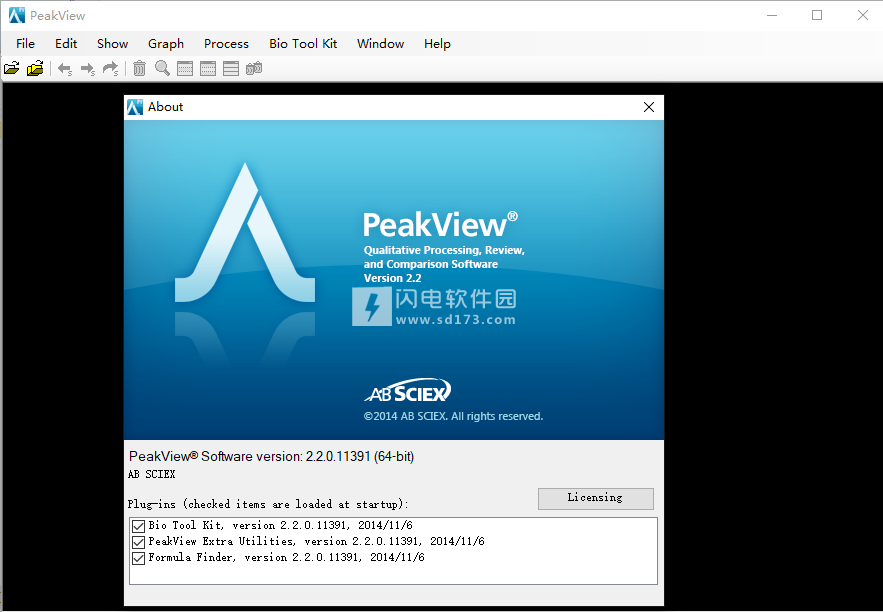Viewport: 883px width, 612px height.
Task: Click '©2014 AB SCIEX. All rights reserved.' text
Action: click(x=453, y=416)
